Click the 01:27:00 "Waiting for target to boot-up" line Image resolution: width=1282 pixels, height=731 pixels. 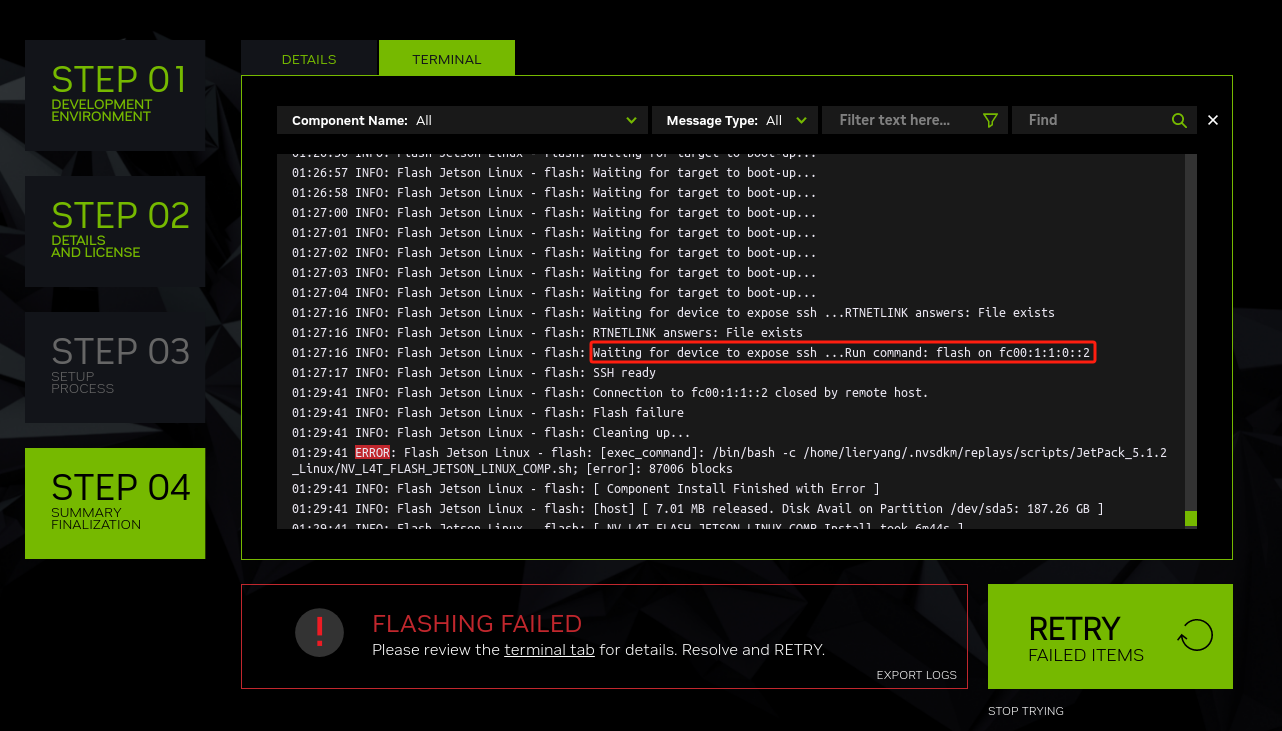coord(554,213)
